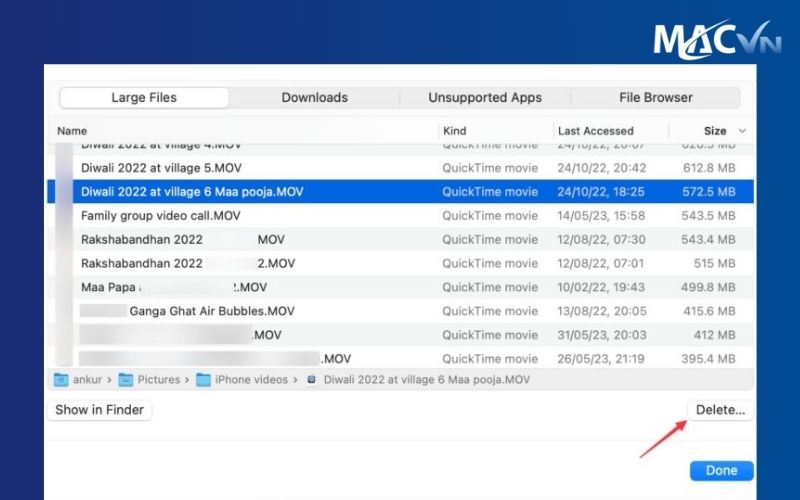The image size is (800, 500).
Task: Click the iPhone videos folder icon in path
Action: pyautogui.click(x=203, y=380)
